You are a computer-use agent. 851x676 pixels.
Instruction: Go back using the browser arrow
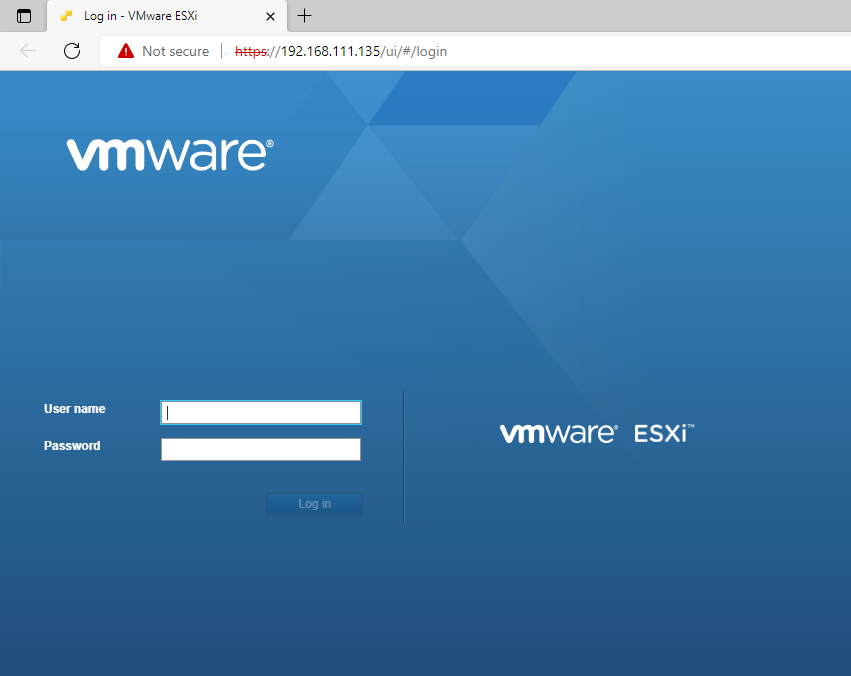click(28, 51)
